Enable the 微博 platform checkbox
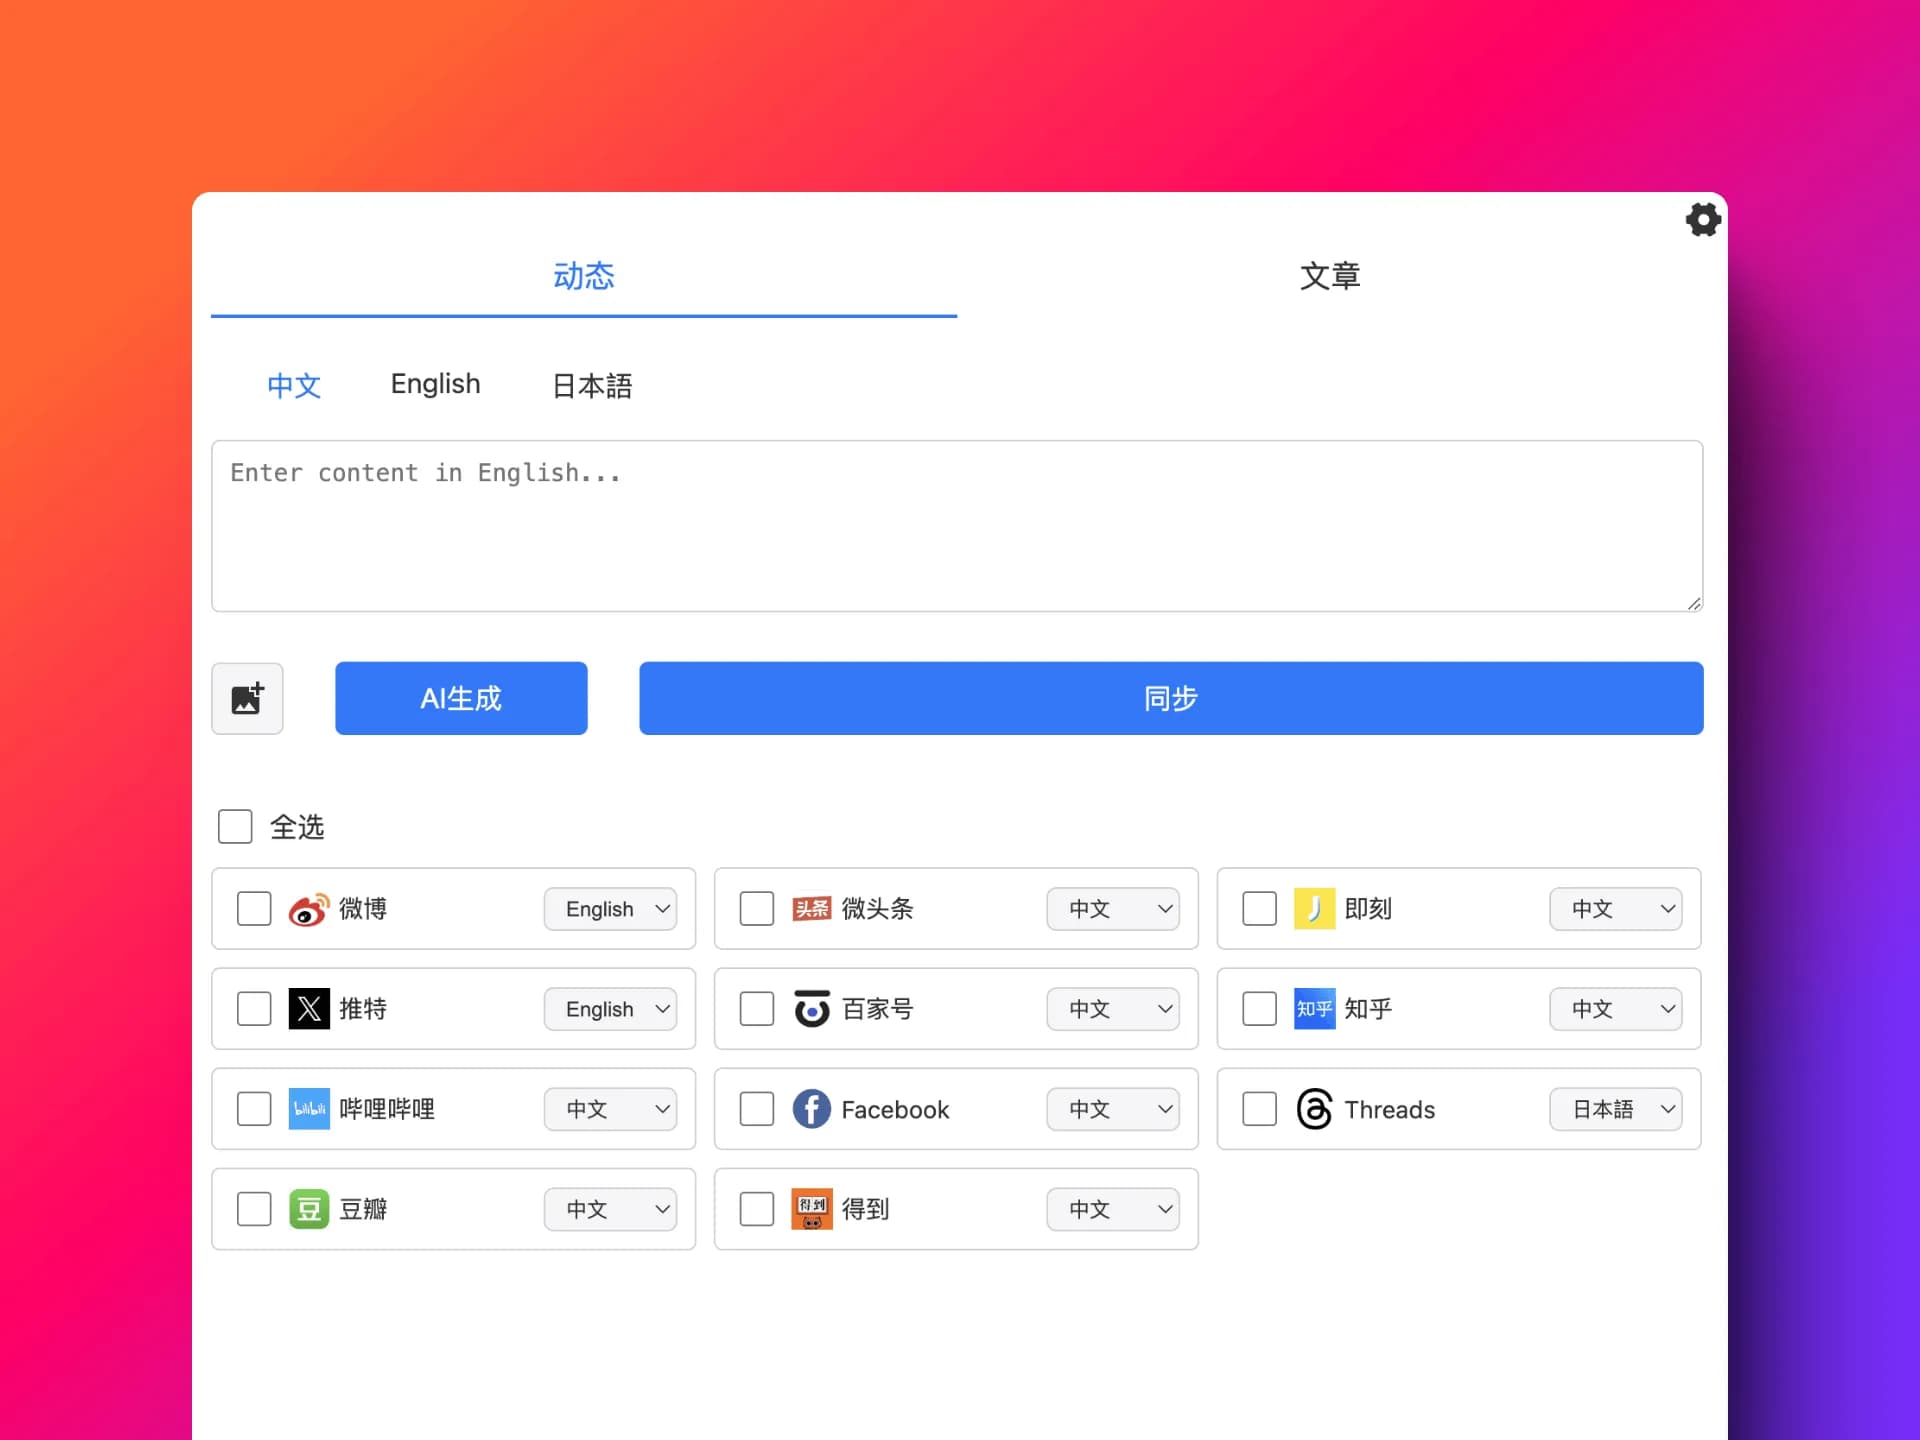 [x=252, y=908]
